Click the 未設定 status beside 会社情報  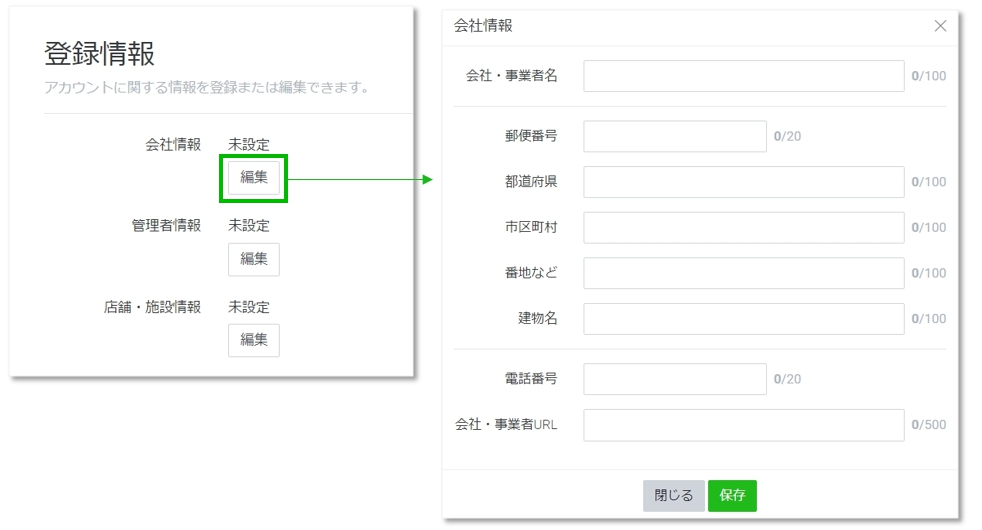(249, 145)
